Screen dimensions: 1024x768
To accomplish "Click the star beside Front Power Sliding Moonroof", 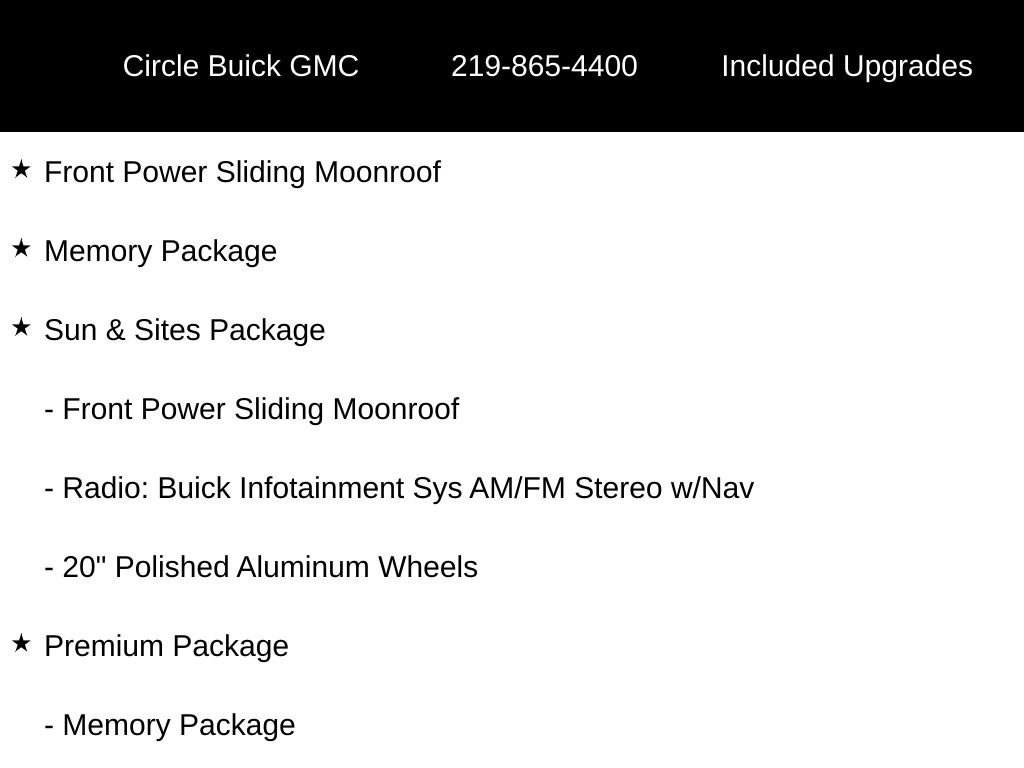I will point(21,170).
